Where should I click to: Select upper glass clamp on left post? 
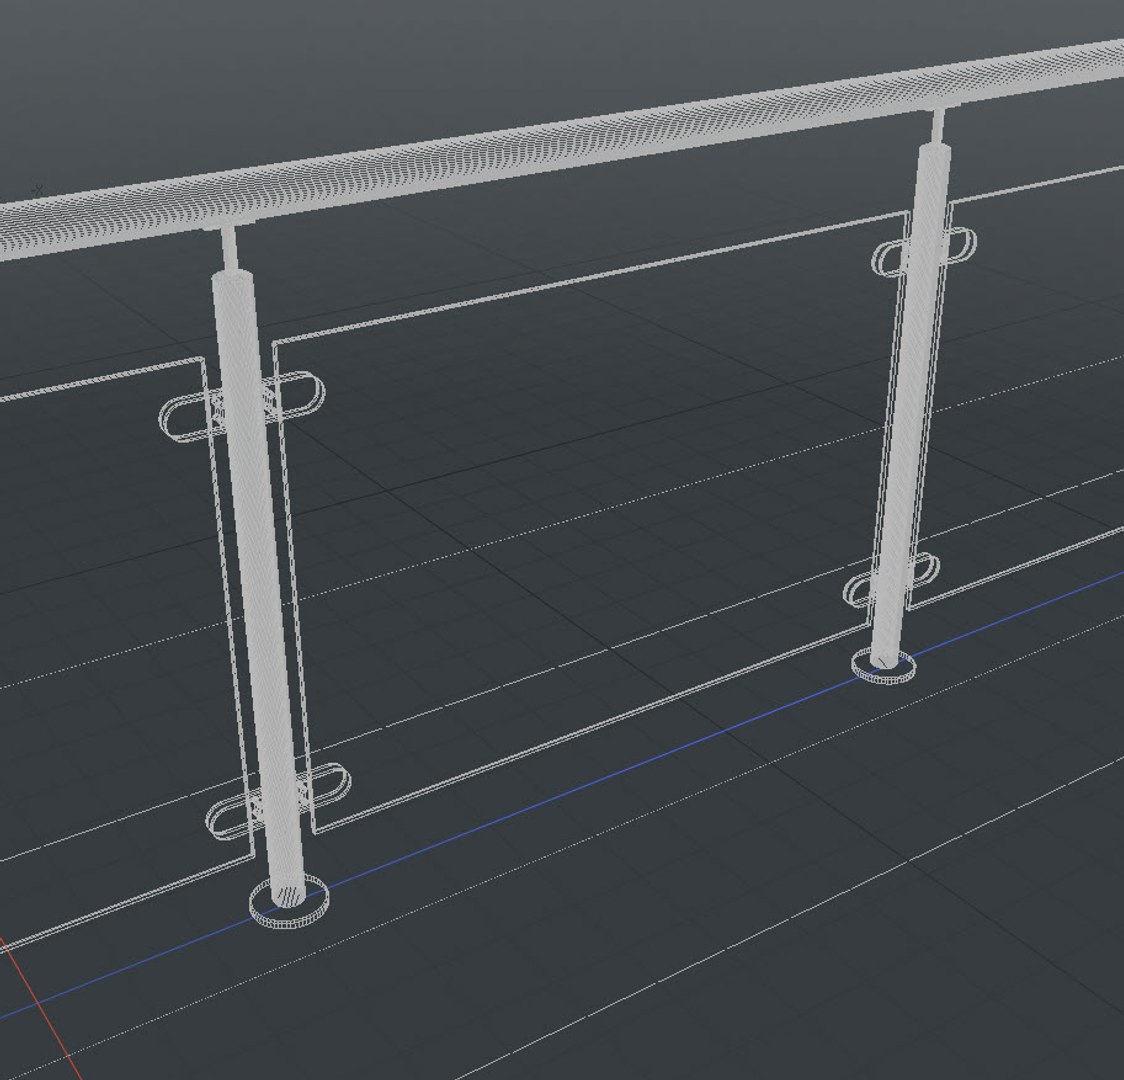[242, 406]
